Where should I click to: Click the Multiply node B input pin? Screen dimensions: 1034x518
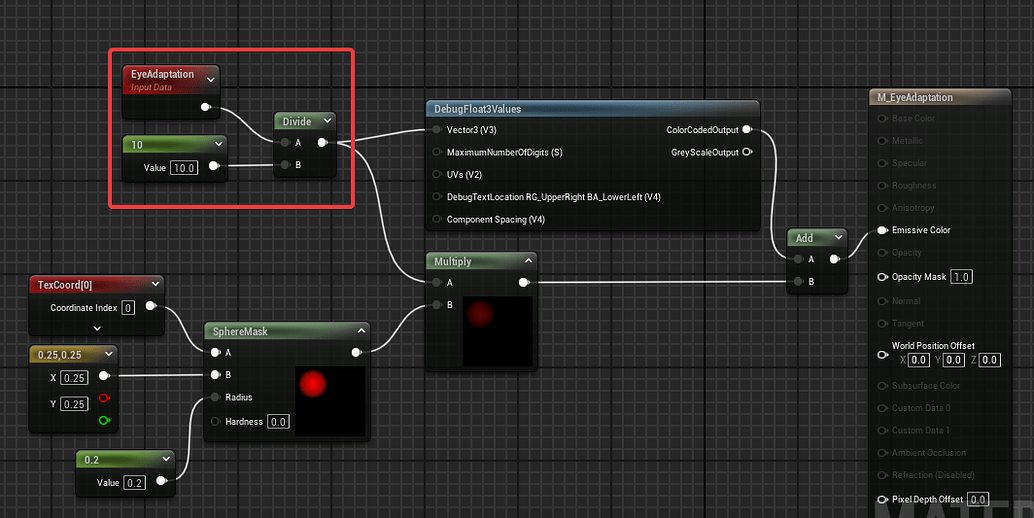point(437,305)
